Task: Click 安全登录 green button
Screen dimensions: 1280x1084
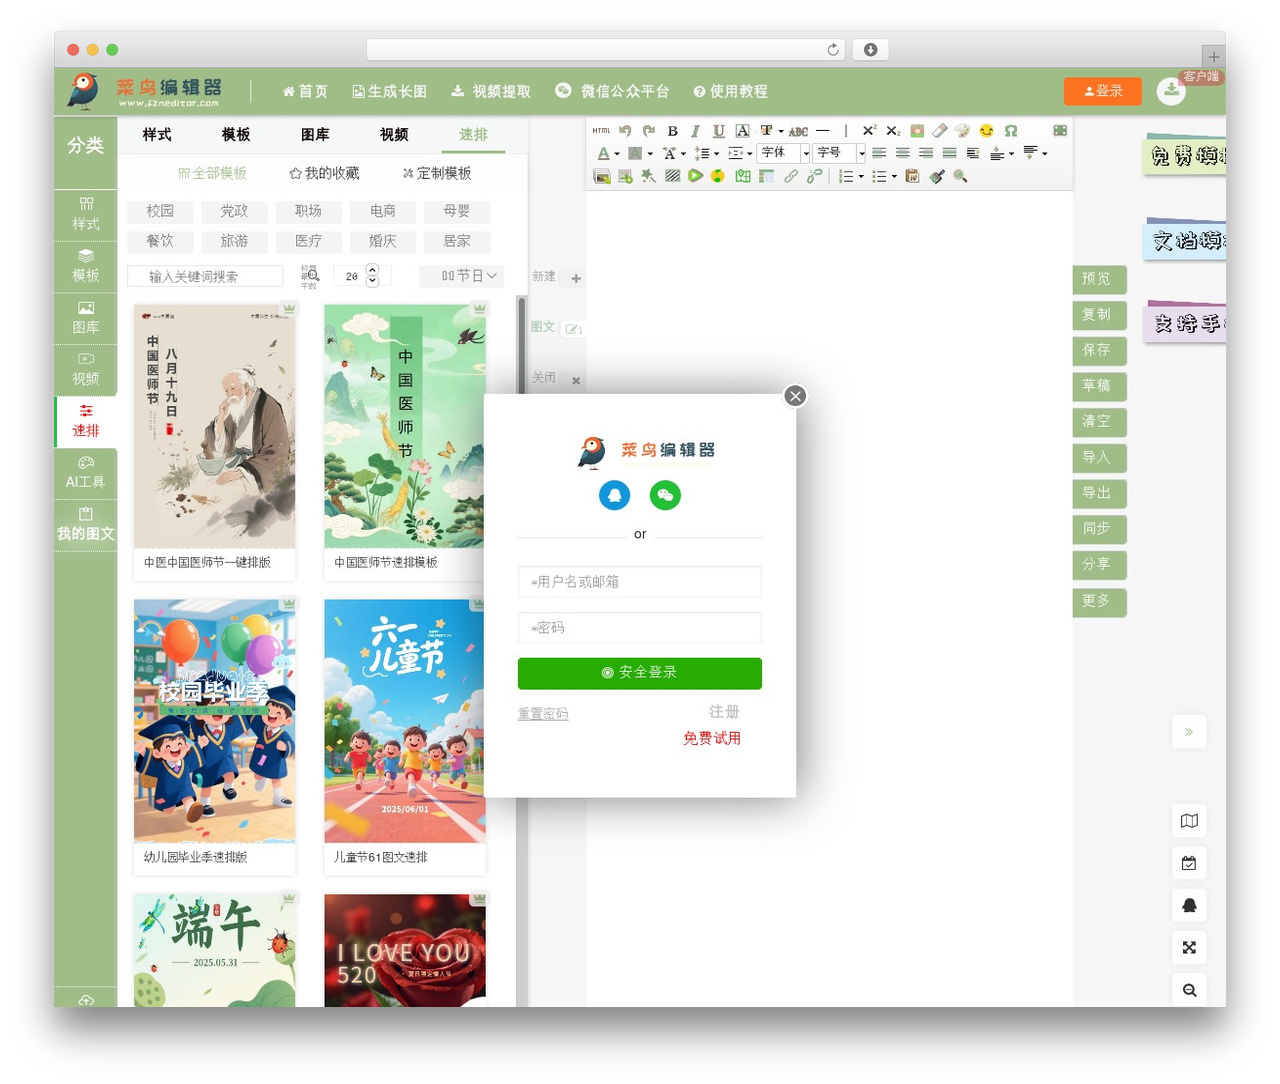Action: [x=640, y=673]
